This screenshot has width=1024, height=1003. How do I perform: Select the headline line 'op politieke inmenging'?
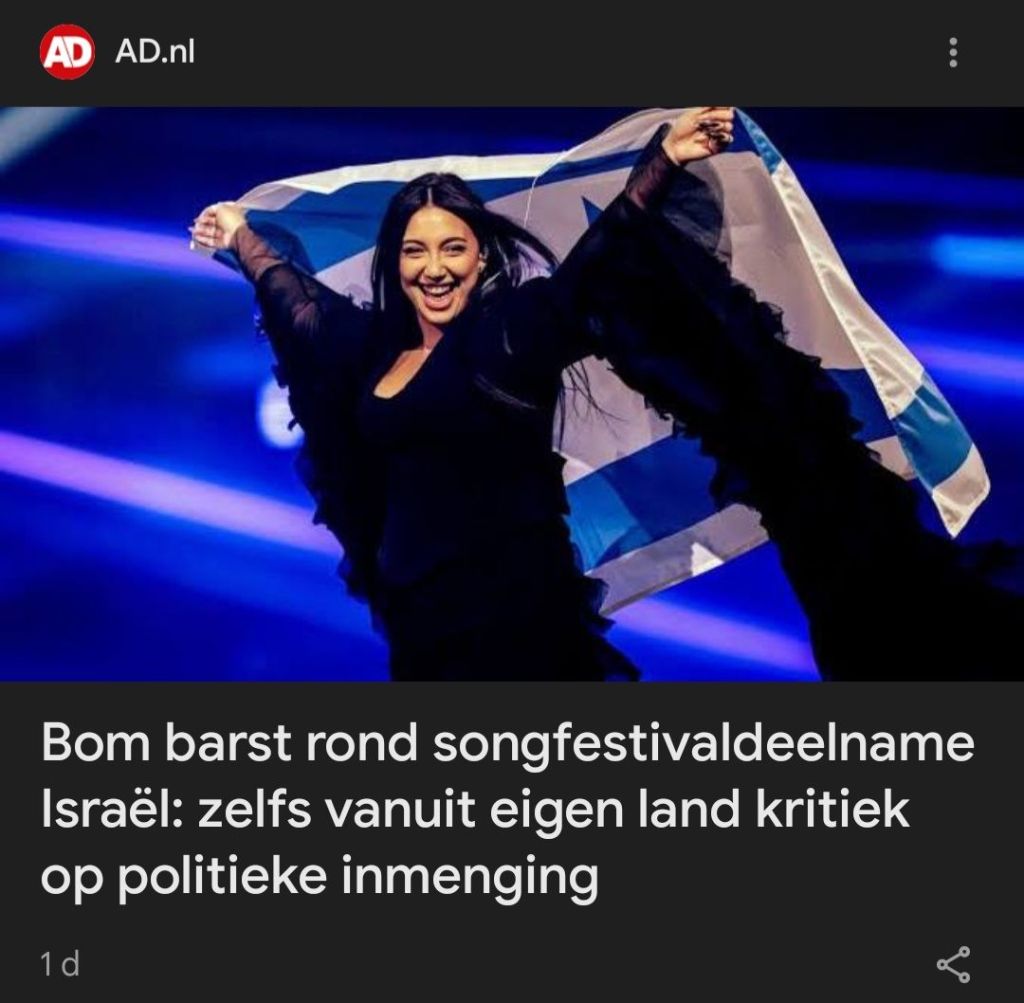(x=319, y=878)
